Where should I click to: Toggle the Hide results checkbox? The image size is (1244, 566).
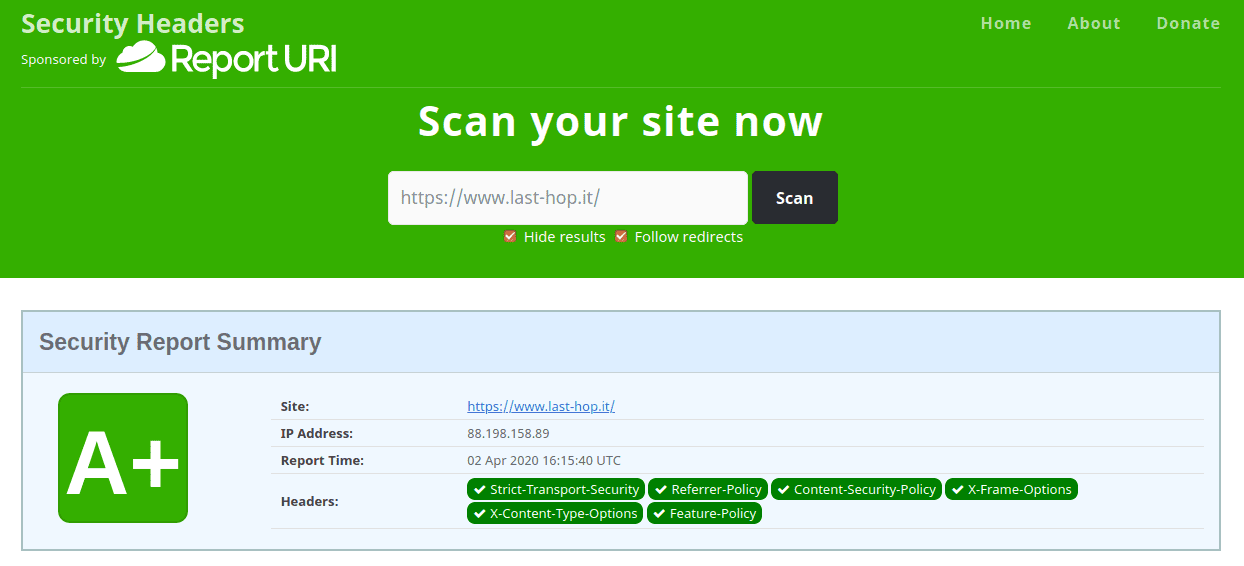click(x=510, y=237)
